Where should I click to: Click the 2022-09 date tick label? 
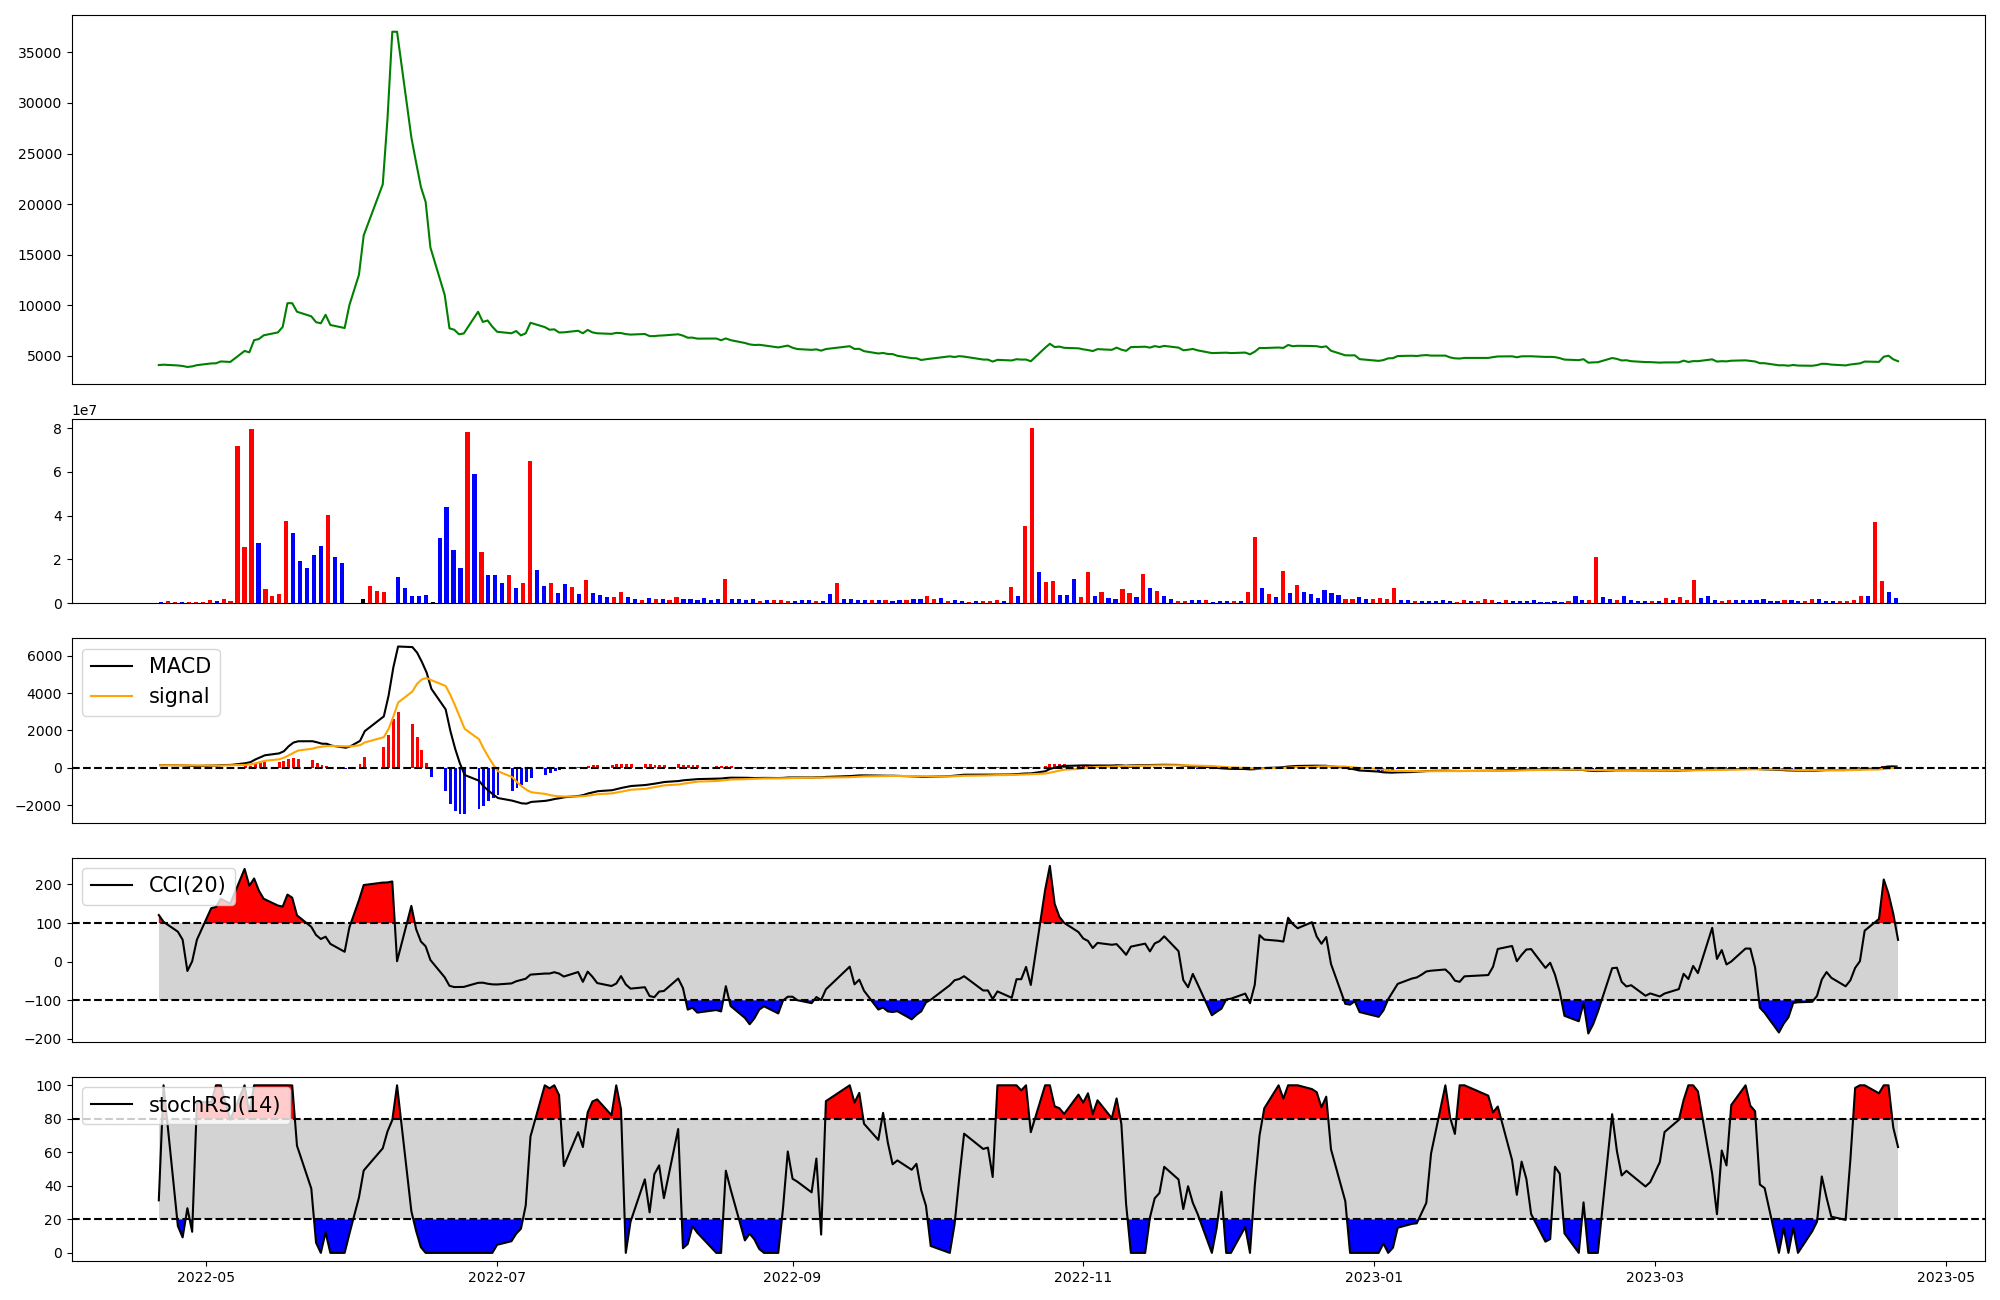coord(792,1276)
